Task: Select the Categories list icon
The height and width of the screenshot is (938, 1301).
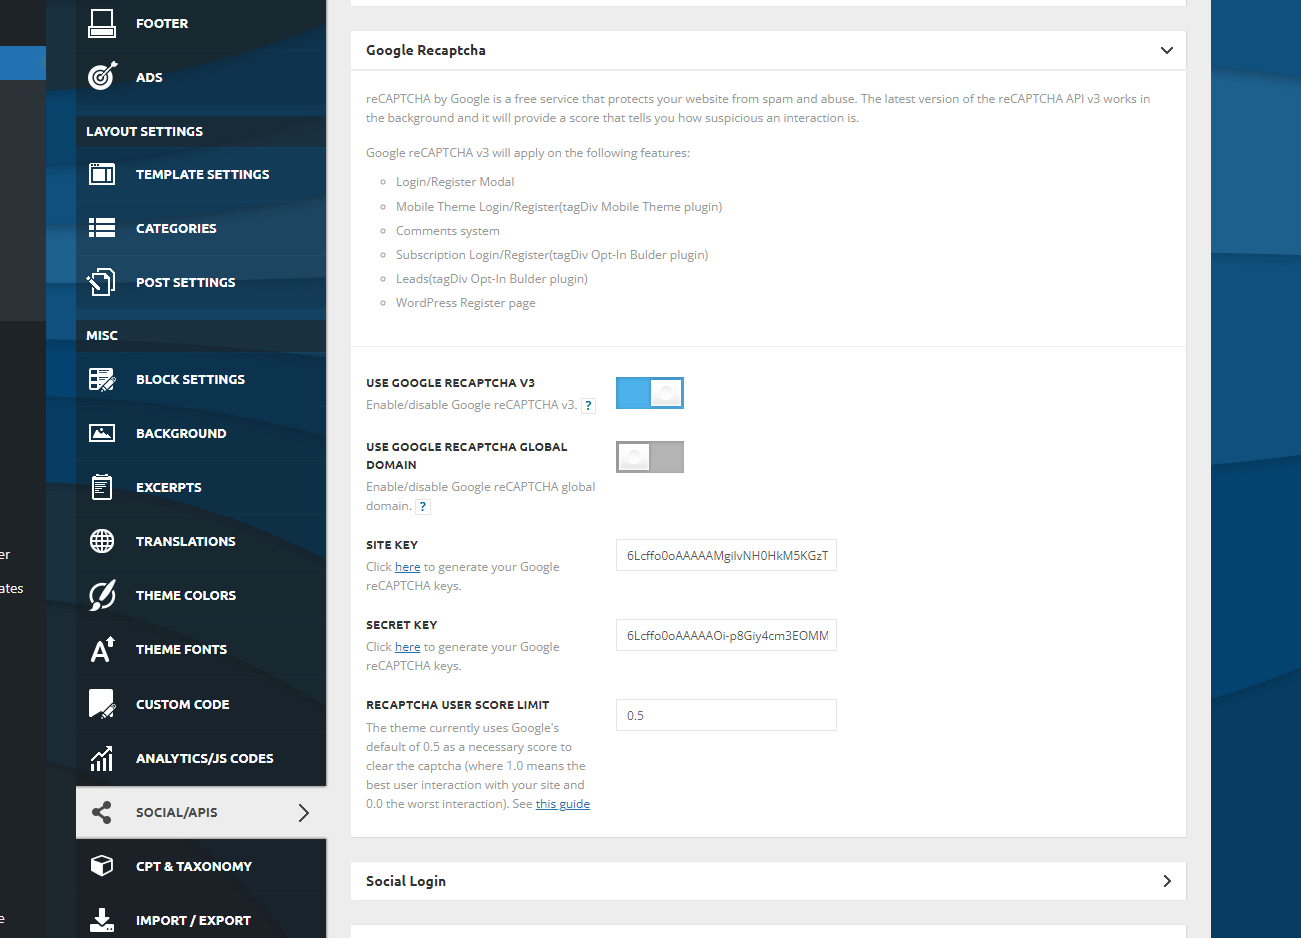Action: click(x=102, y=228)
